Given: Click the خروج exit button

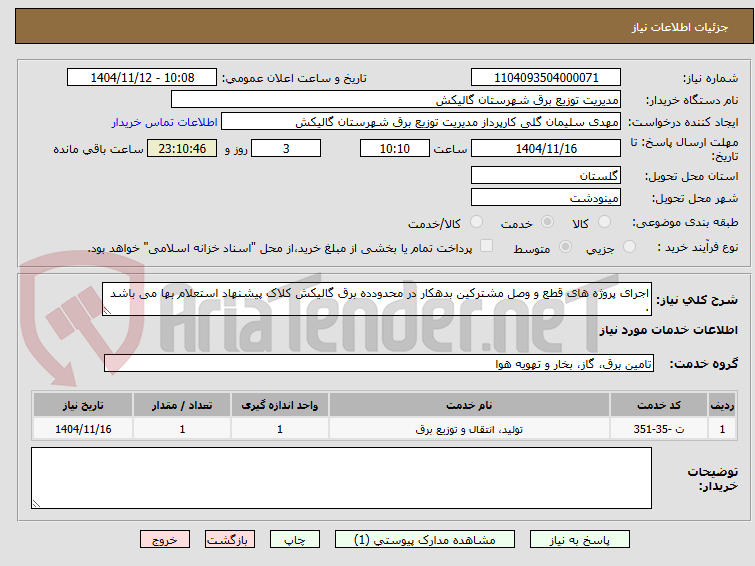Looking at the screenshot, I should [x=165, y=540].
